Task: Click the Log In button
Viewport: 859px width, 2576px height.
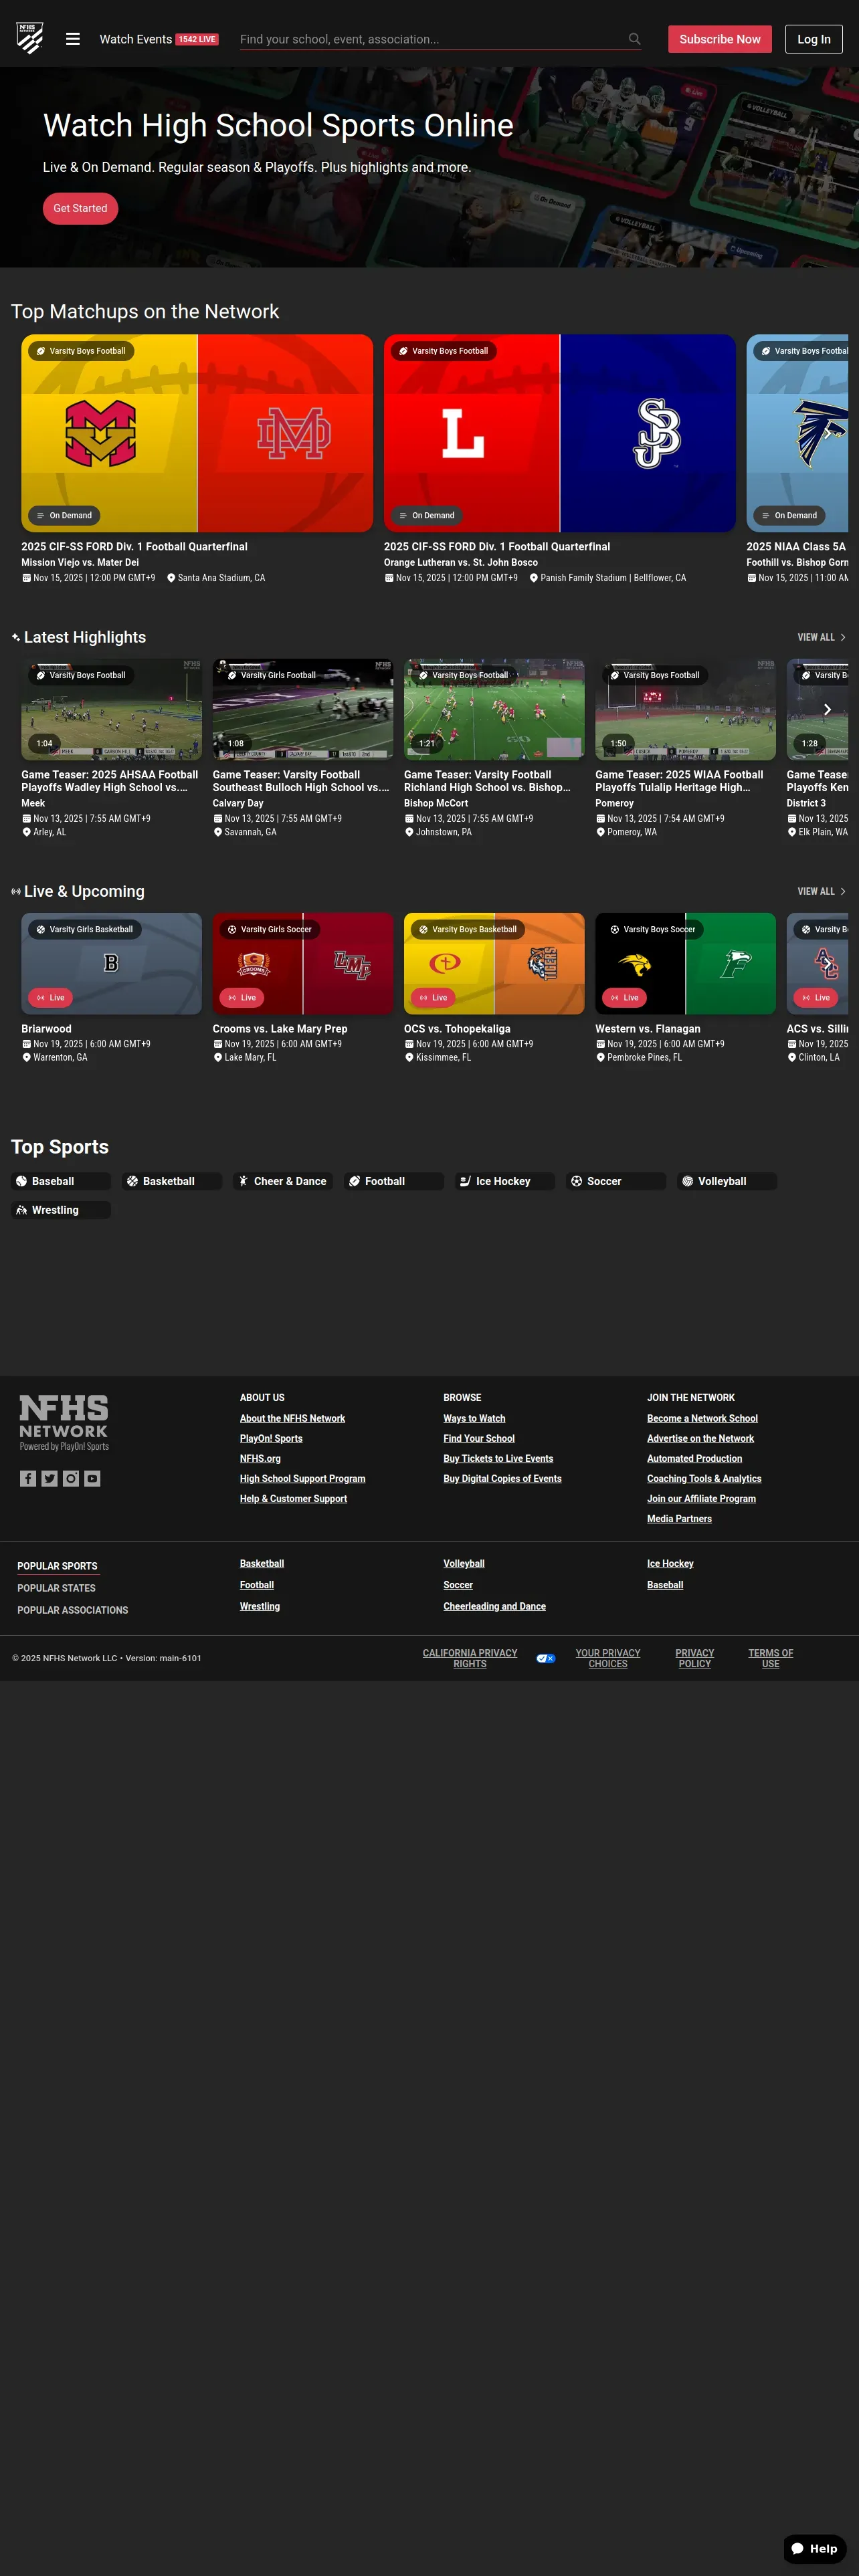Action: 814,39
